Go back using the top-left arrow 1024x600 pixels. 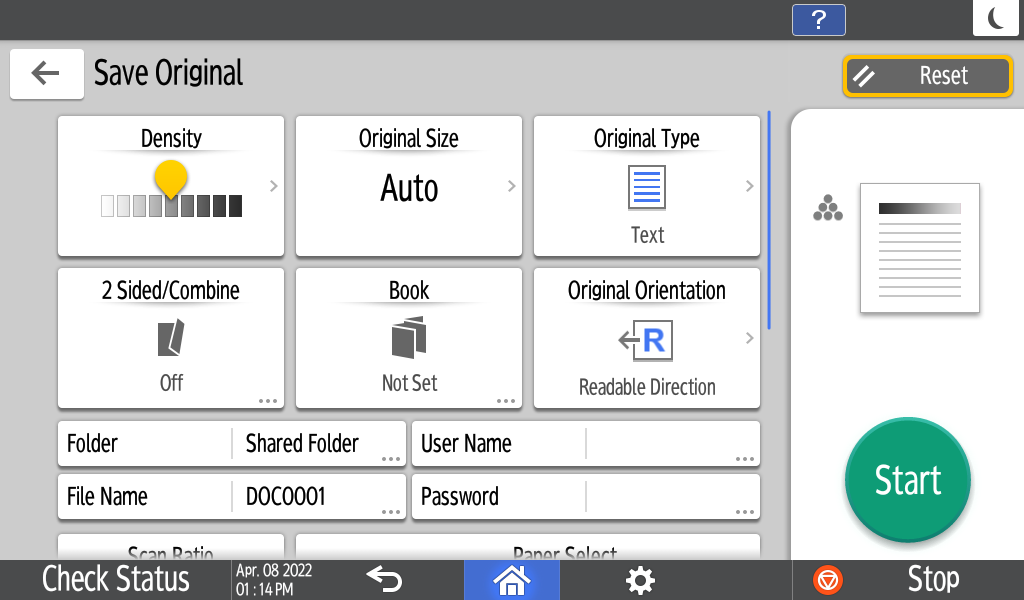pos(46,74)
